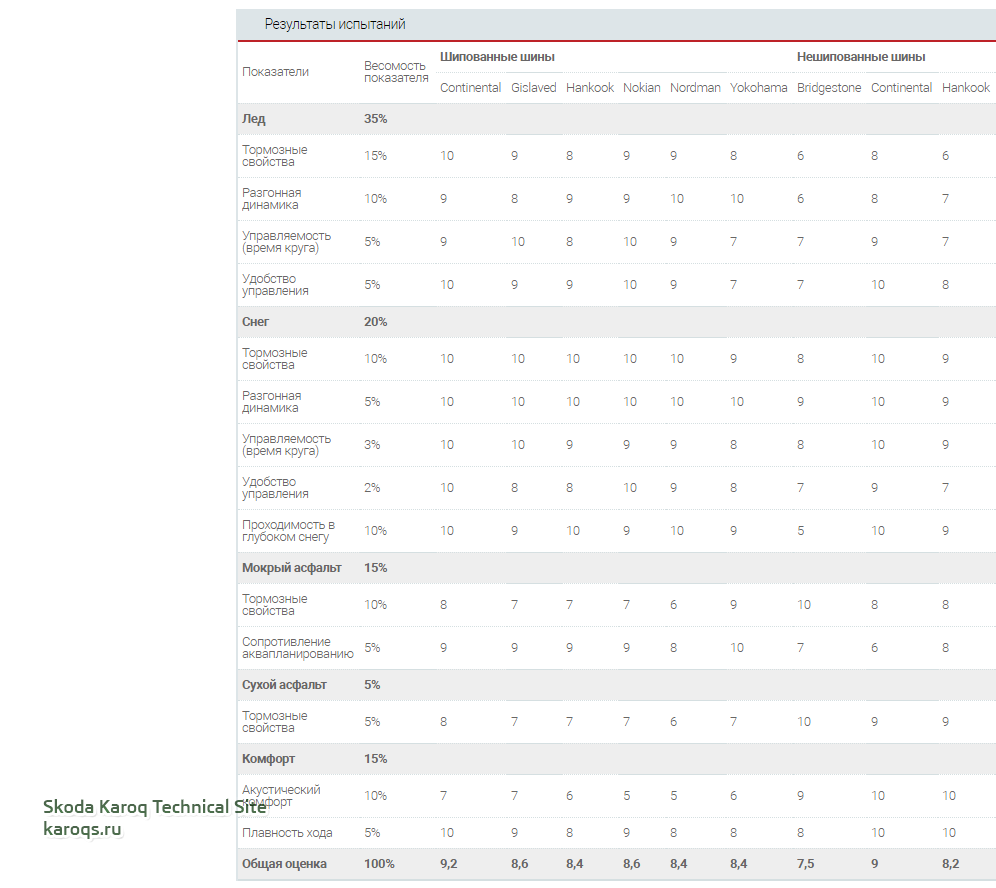Click the 'Нешипованные шины' group header

[x=861, y=57]
